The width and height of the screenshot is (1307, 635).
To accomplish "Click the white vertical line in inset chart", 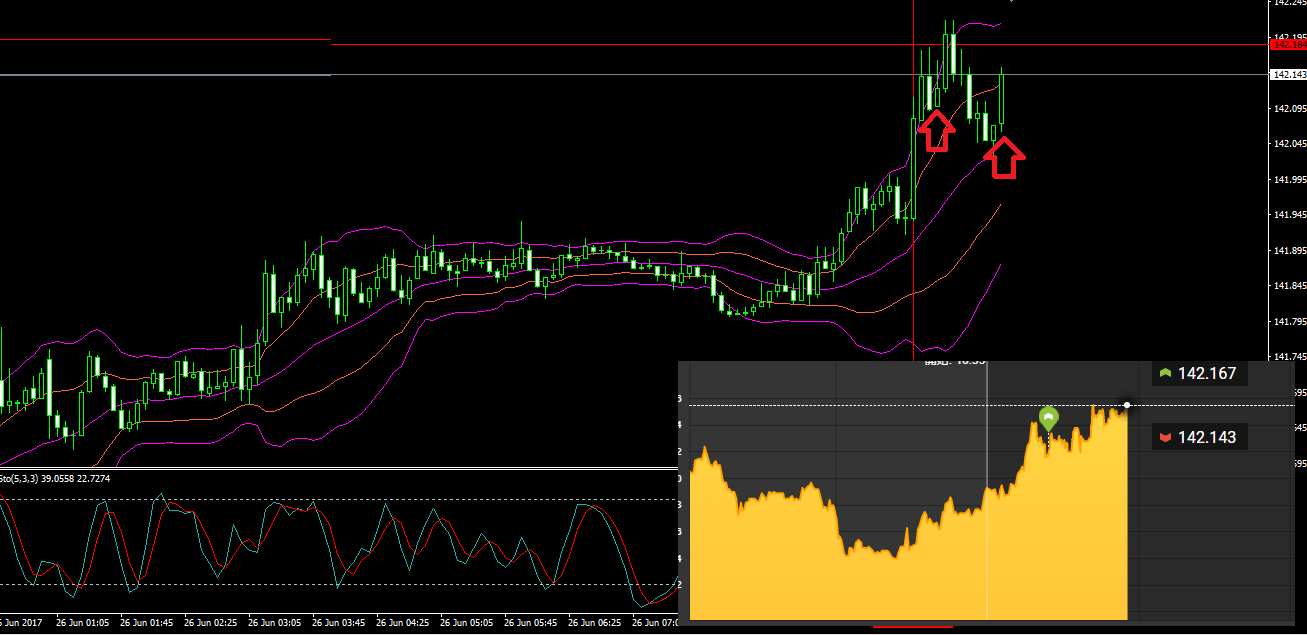I will tap(987, 500).
